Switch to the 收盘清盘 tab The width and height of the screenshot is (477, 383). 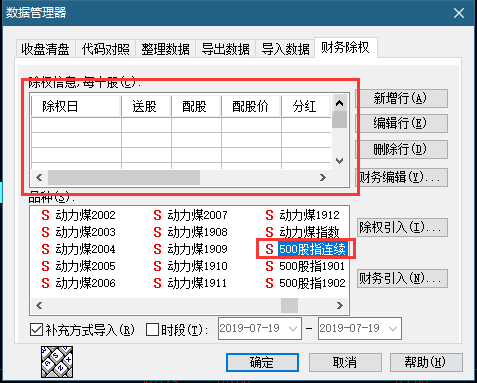(x=45, y=49)
